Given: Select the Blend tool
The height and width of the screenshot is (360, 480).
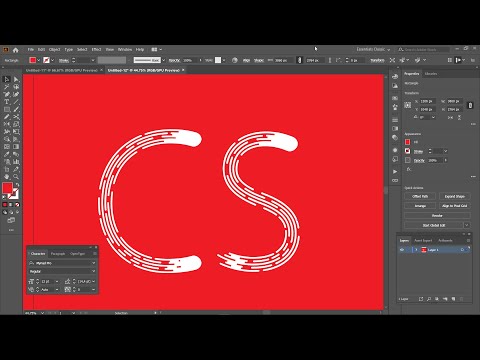Looking at the screenshot, I should (16, 154).
